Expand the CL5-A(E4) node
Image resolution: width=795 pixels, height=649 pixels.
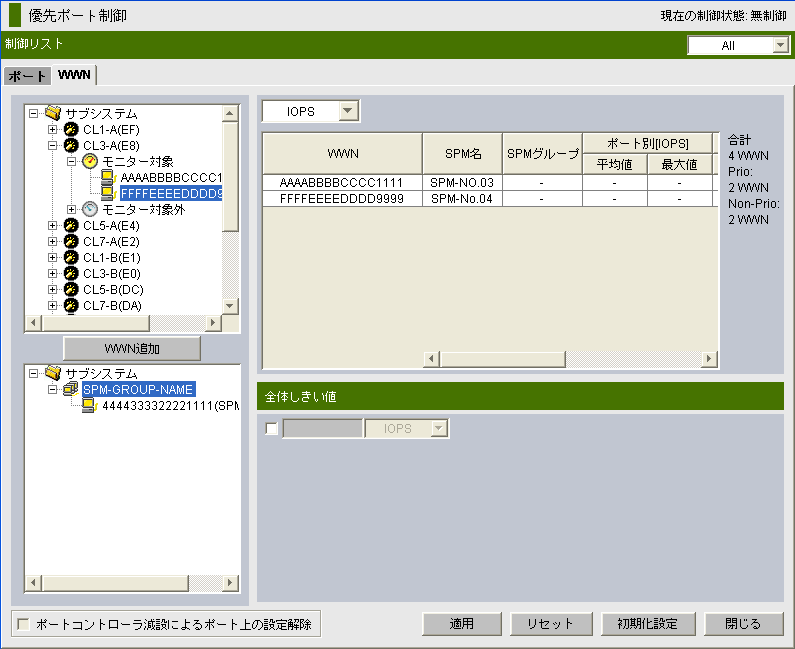pos(52,225)
